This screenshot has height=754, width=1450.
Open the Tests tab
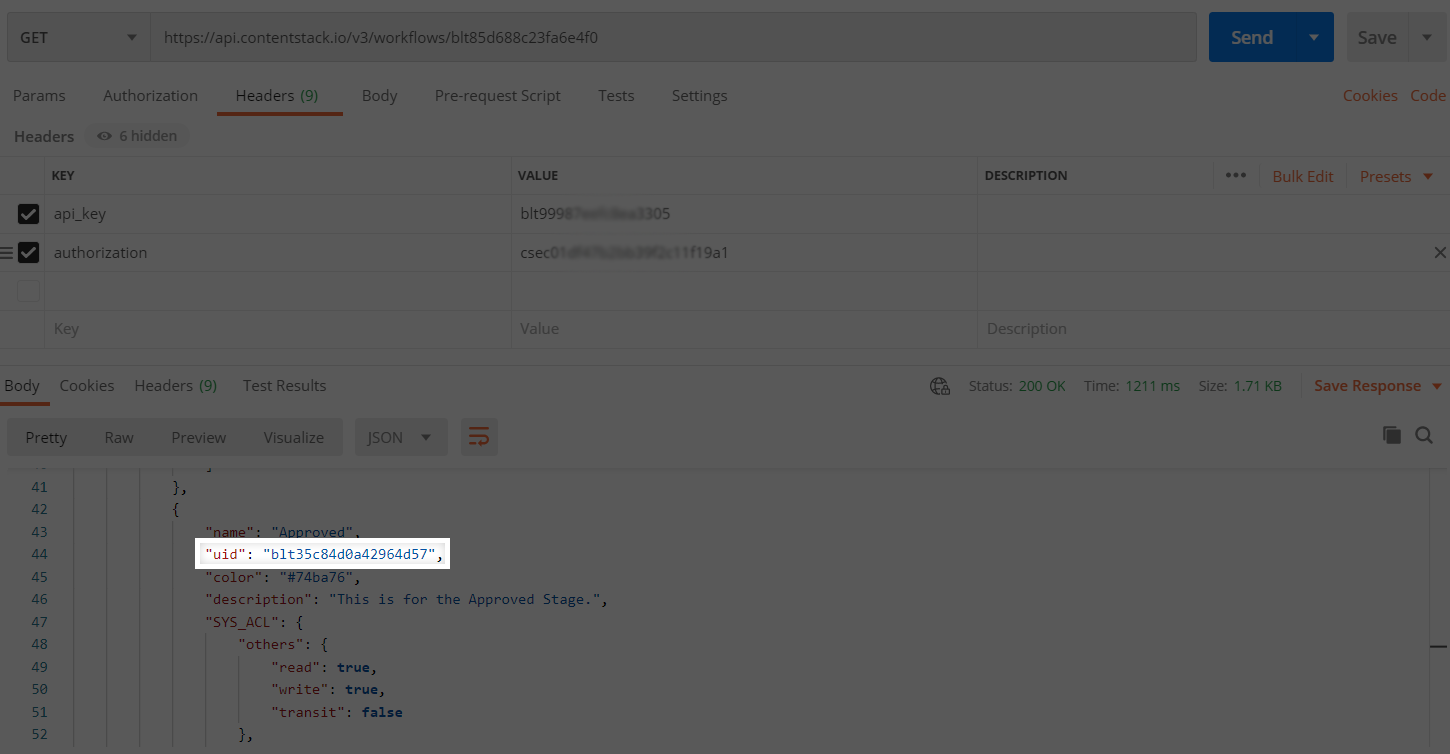tap(616, 96)
